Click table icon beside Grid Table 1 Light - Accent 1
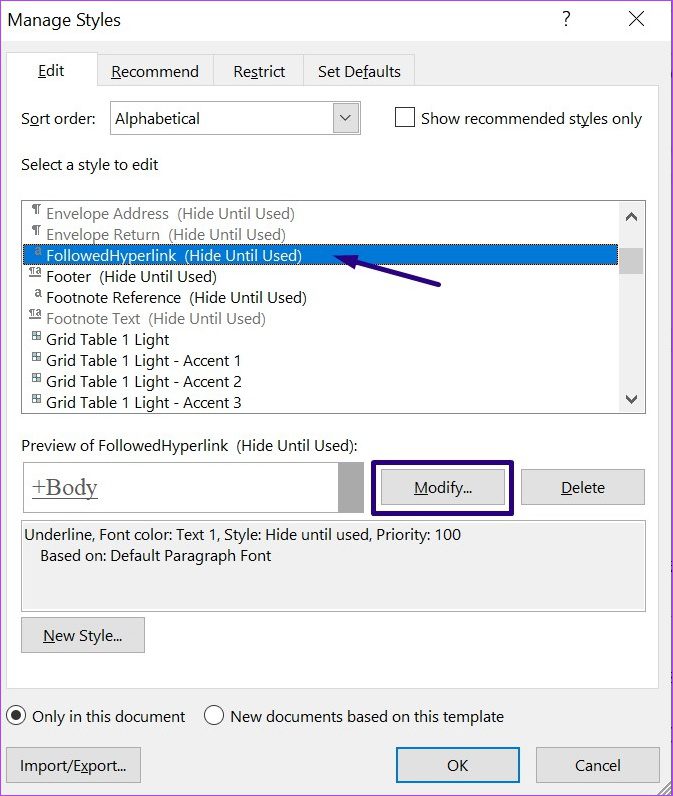 click(x=37, y=359)
